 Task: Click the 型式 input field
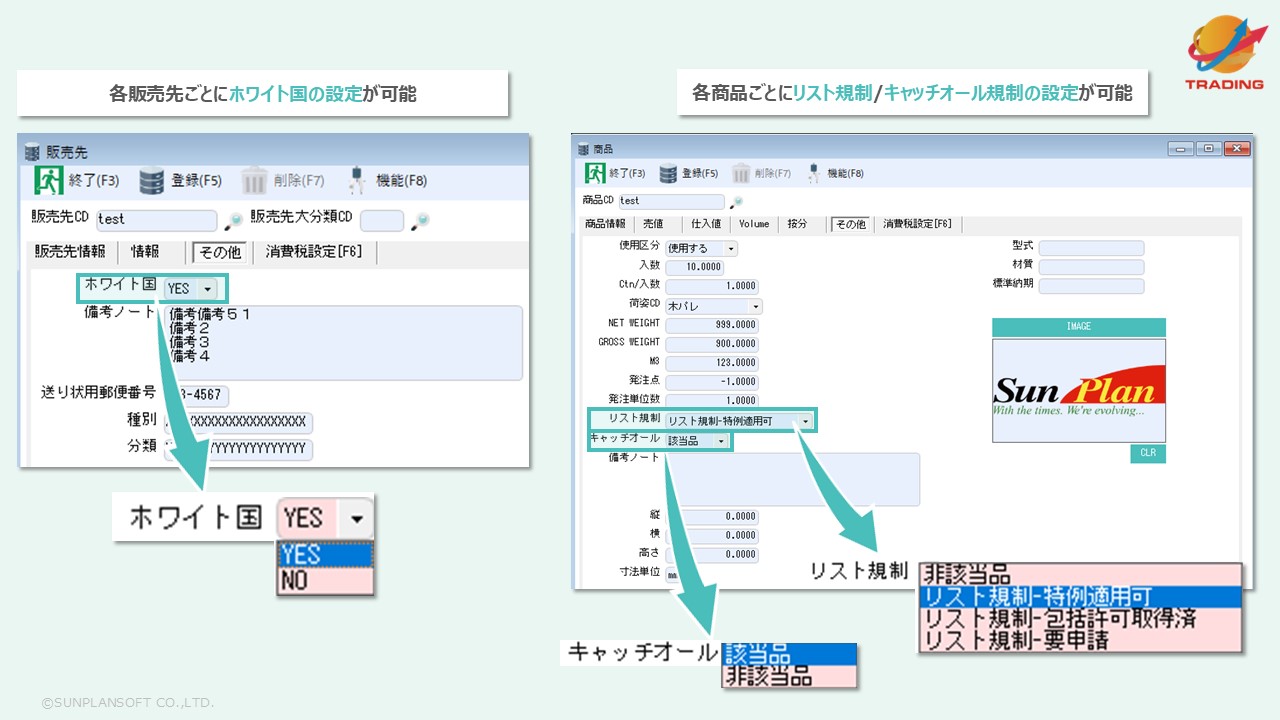(1091, 248)
